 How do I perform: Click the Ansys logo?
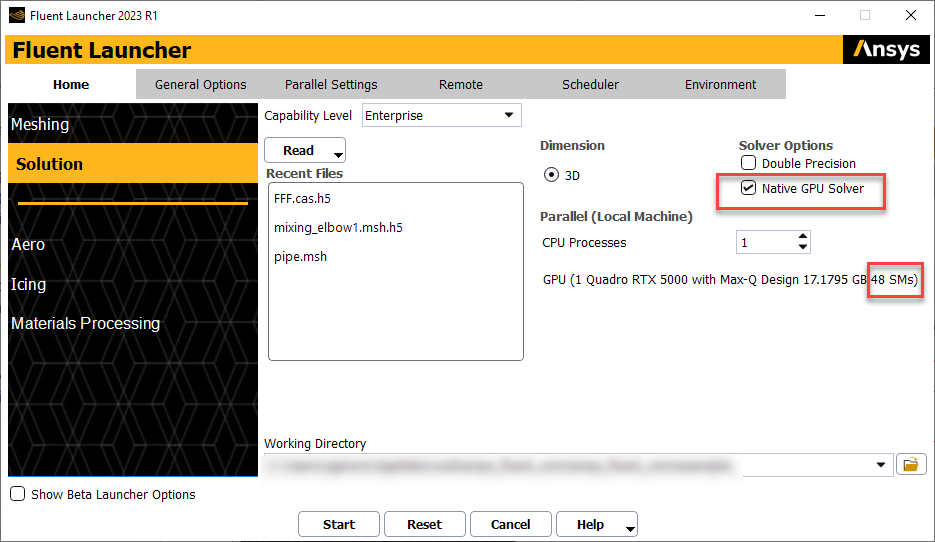coord(886,49)
